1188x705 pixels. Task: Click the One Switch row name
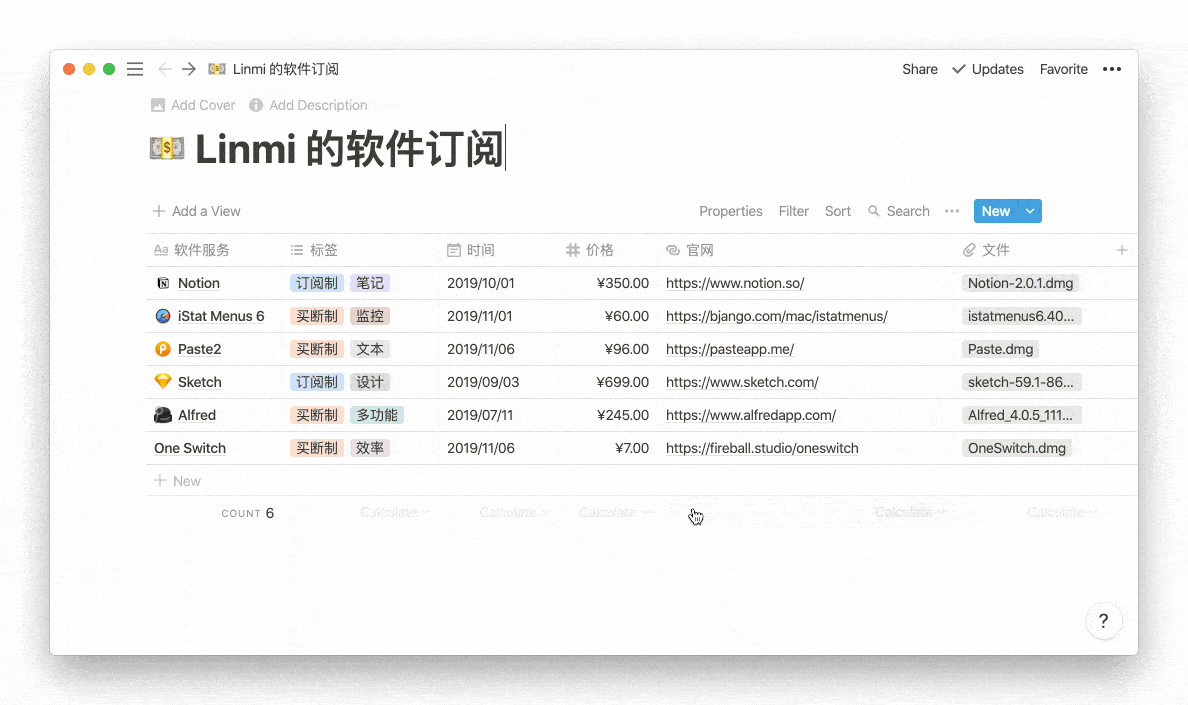pyautogui.click(x=190, y=448)
